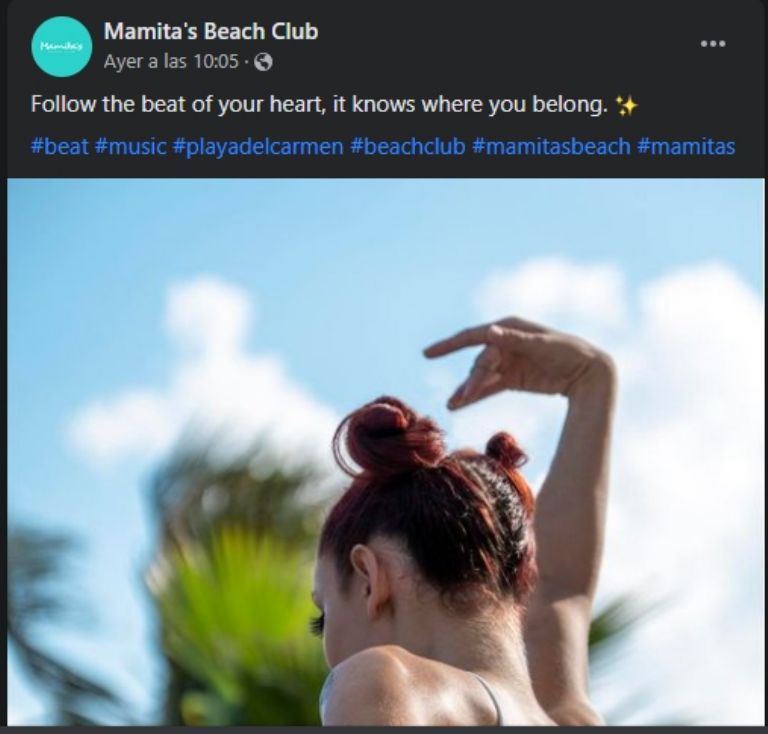768x734 pixels.
Task: Visit the Mamita's Beach Club page name
Action: (x=211, y=32)
